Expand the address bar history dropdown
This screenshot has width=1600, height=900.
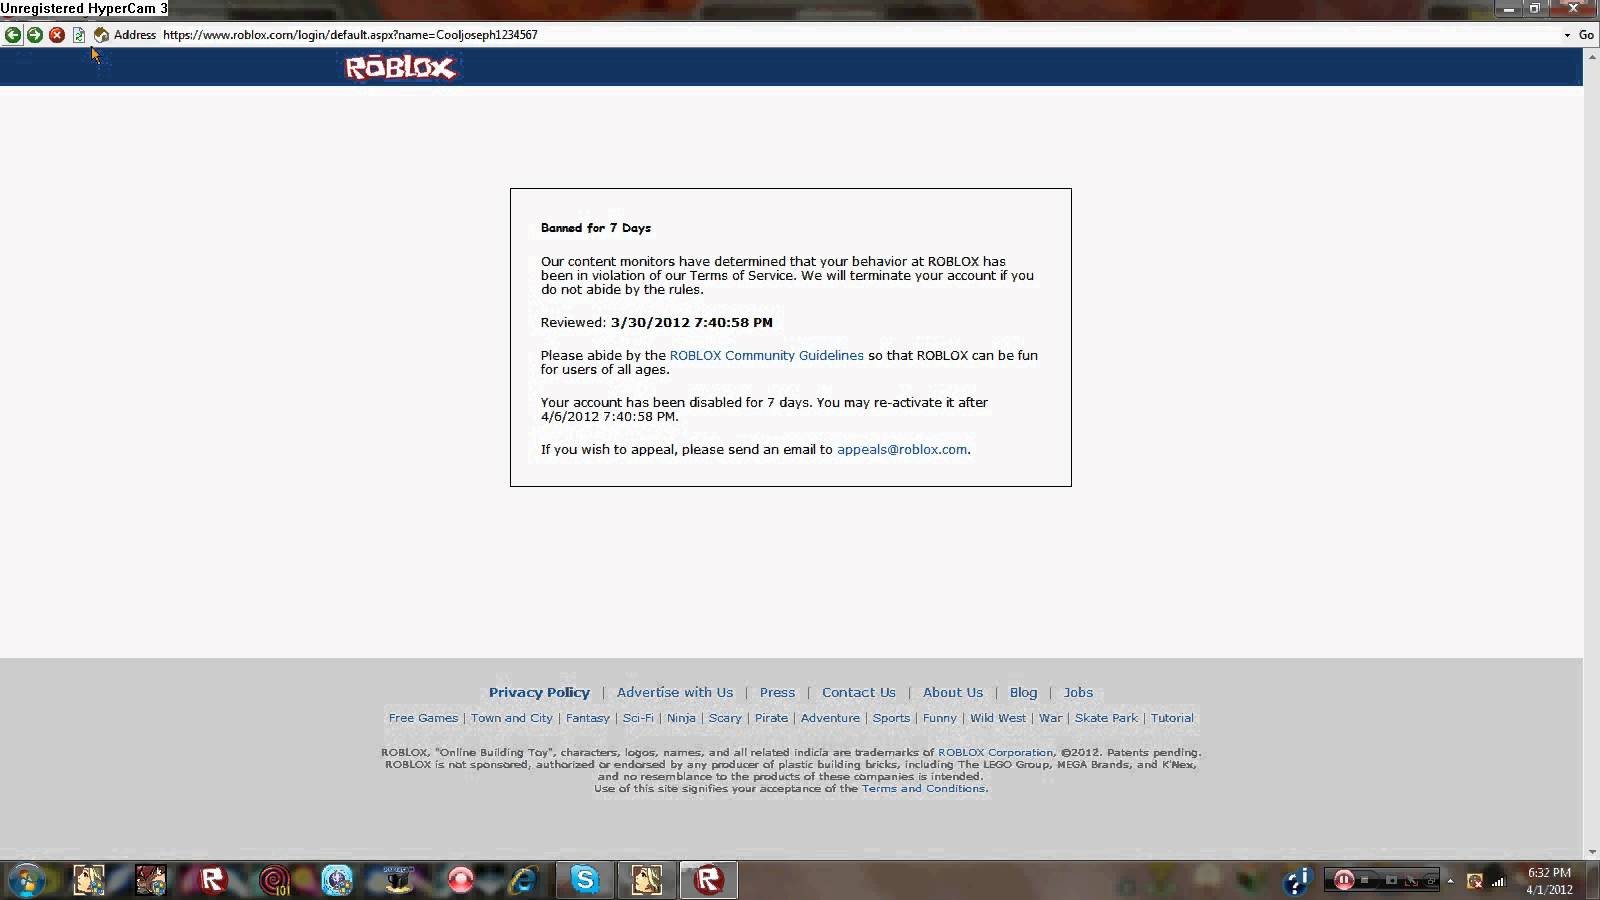point(1567,35)
